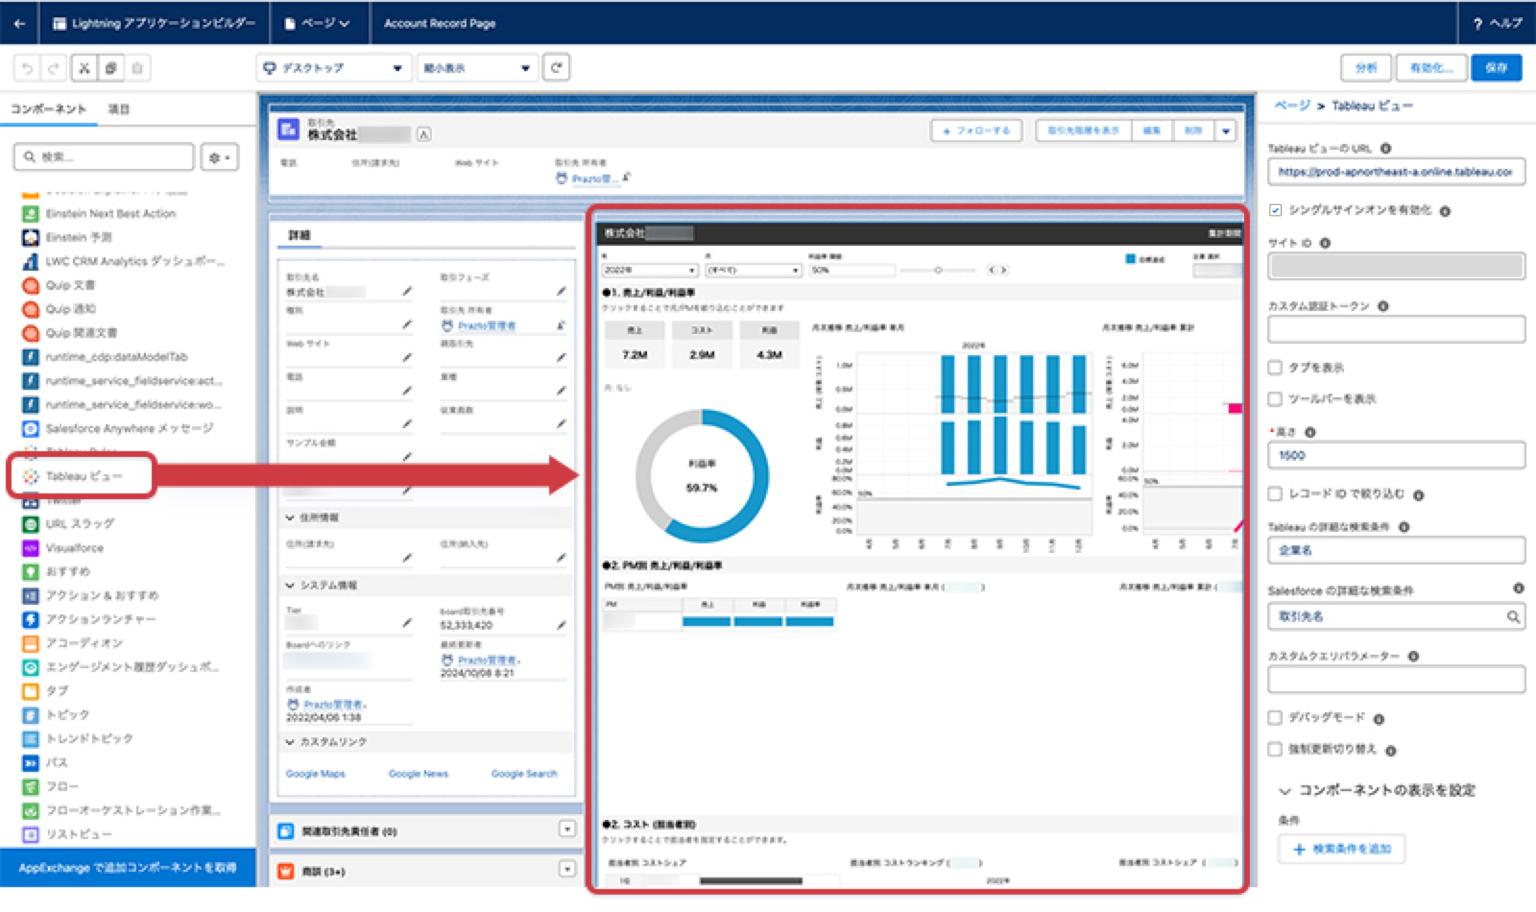Collapse the コンポーネントの表示を設定 section
Screen dimensions: 1536x912
[1285, 790]
